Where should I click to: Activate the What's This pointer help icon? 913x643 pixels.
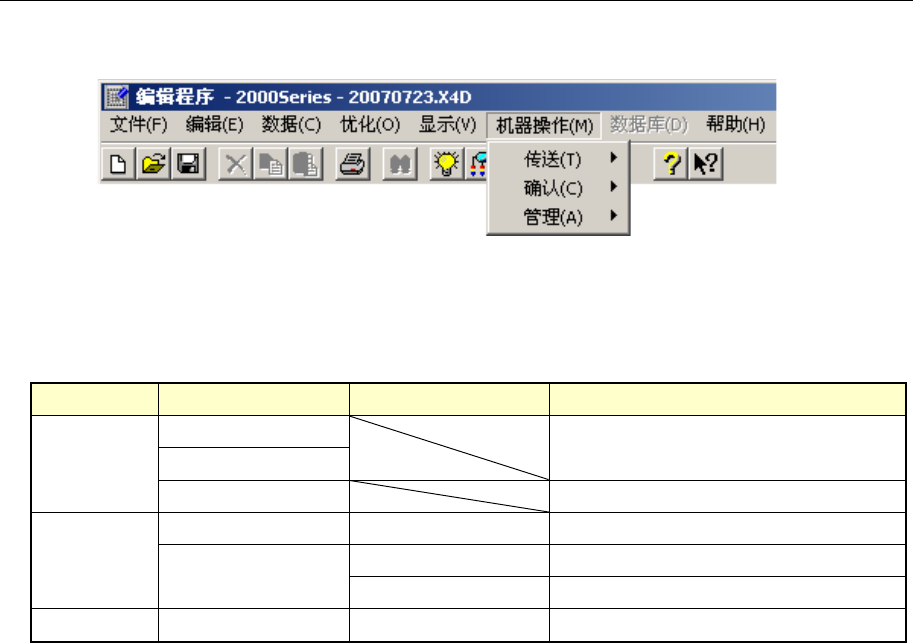point(706,164)
